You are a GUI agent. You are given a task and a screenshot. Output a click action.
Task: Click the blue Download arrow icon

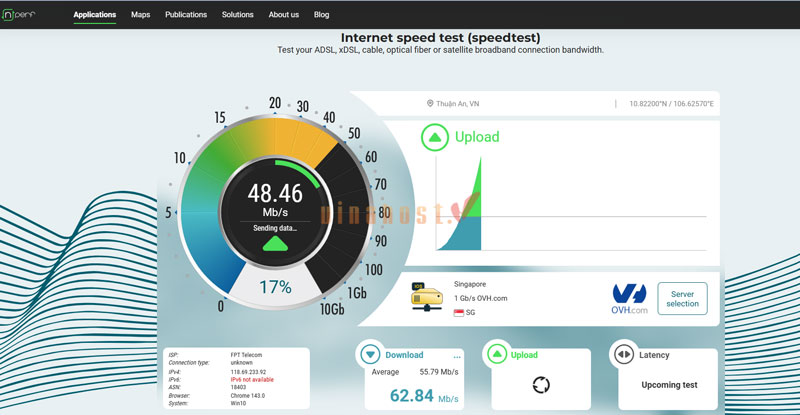pos(371,354)
